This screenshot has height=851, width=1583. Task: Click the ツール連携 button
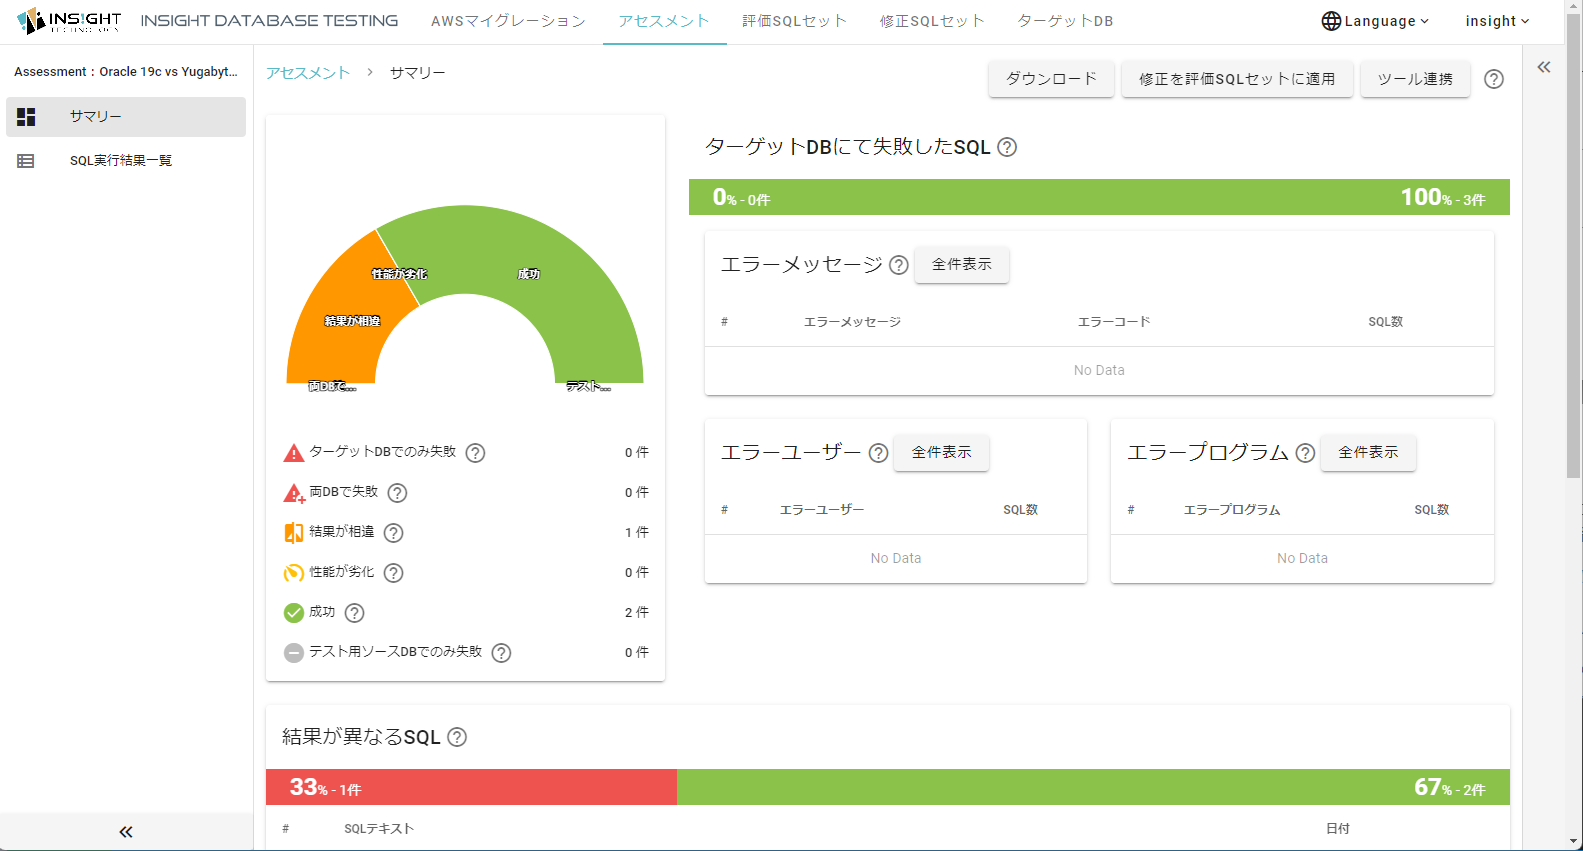click(1415, 79)
